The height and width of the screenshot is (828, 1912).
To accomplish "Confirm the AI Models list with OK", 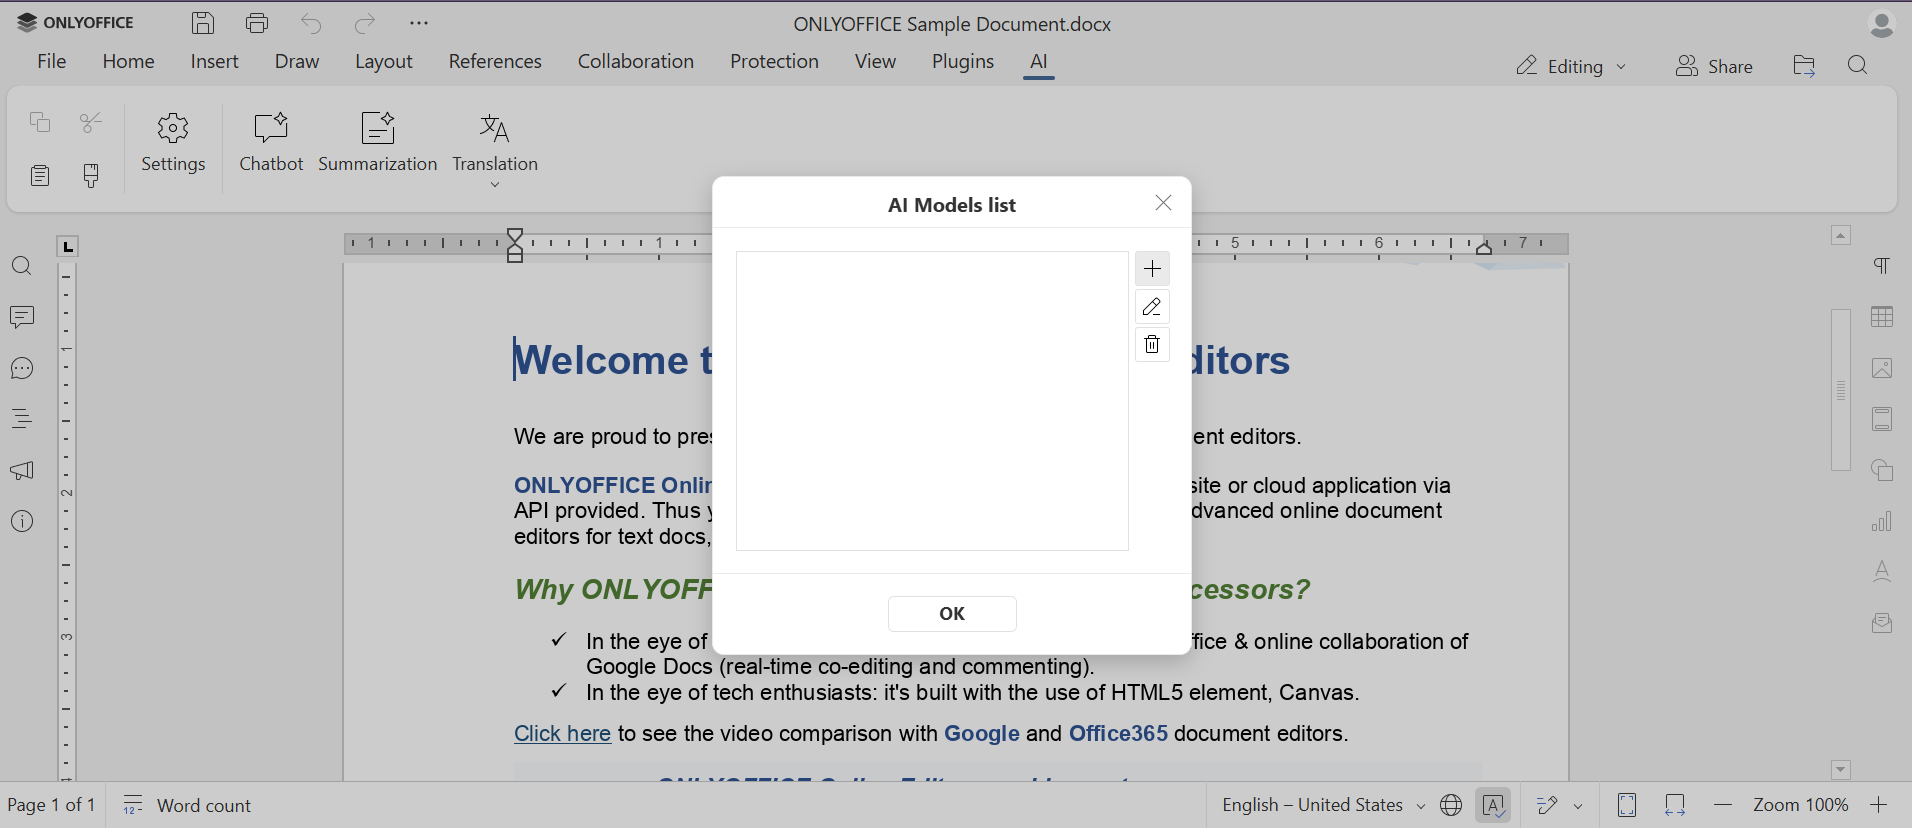I will [x=952, y=614].
